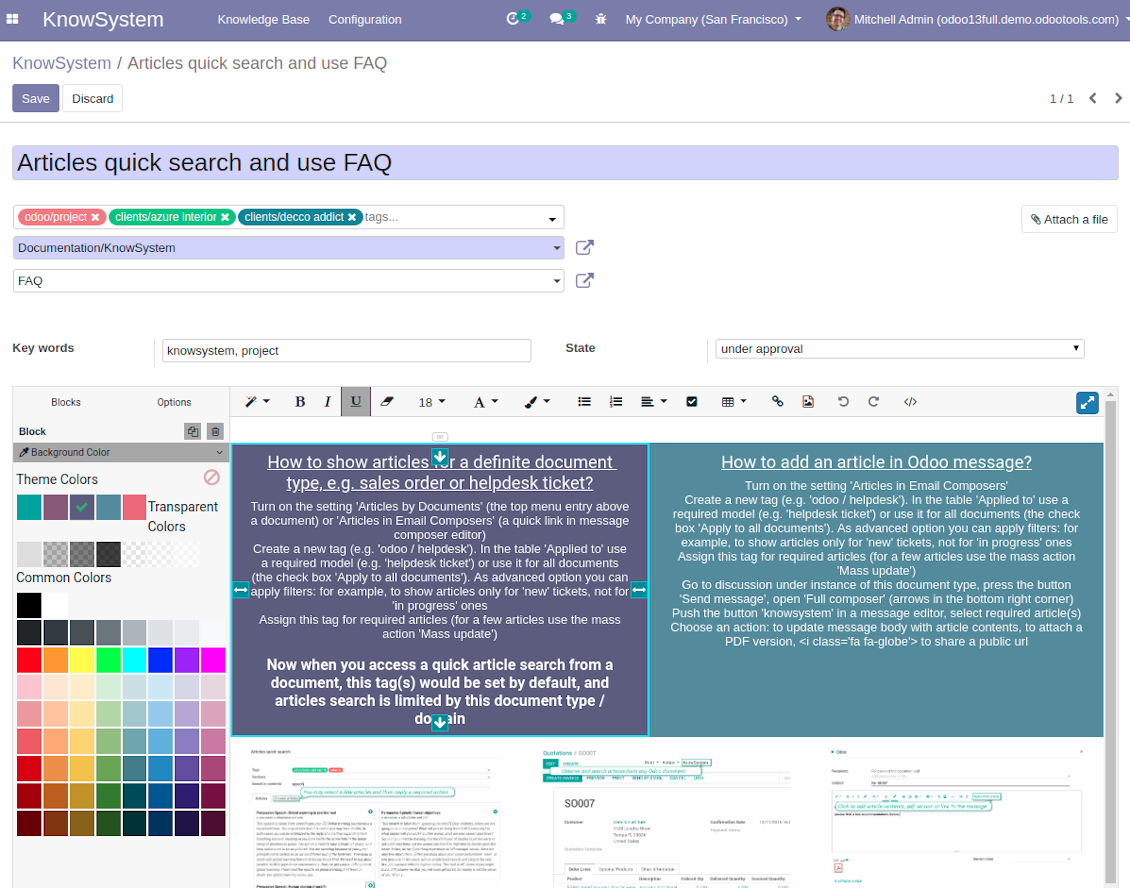This screenshot has width=1130, height=888.
Task: Remove the clients/decco addict tag
Action: (x=352, y=217)
